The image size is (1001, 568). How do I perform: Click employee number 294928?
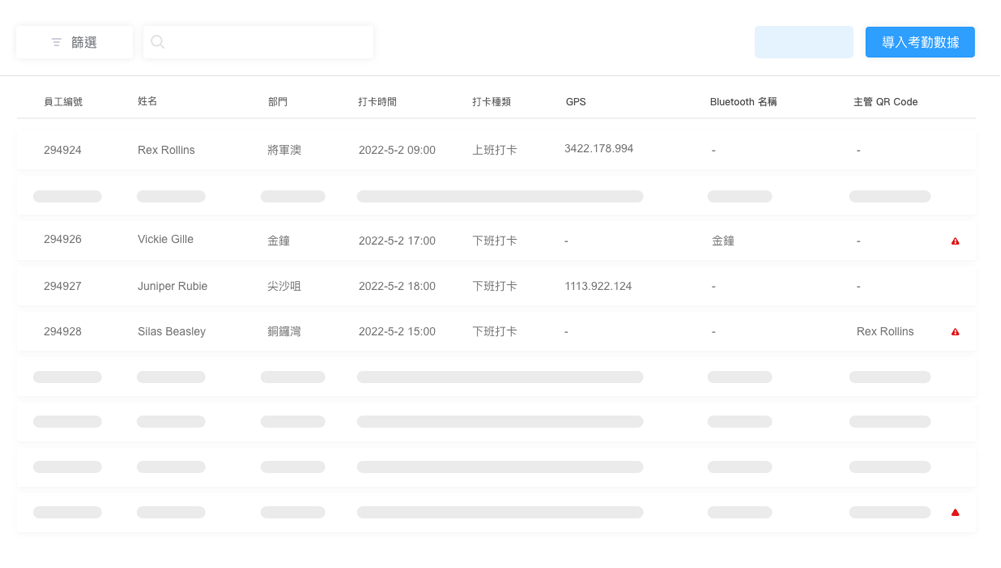[x=63, y=331]
